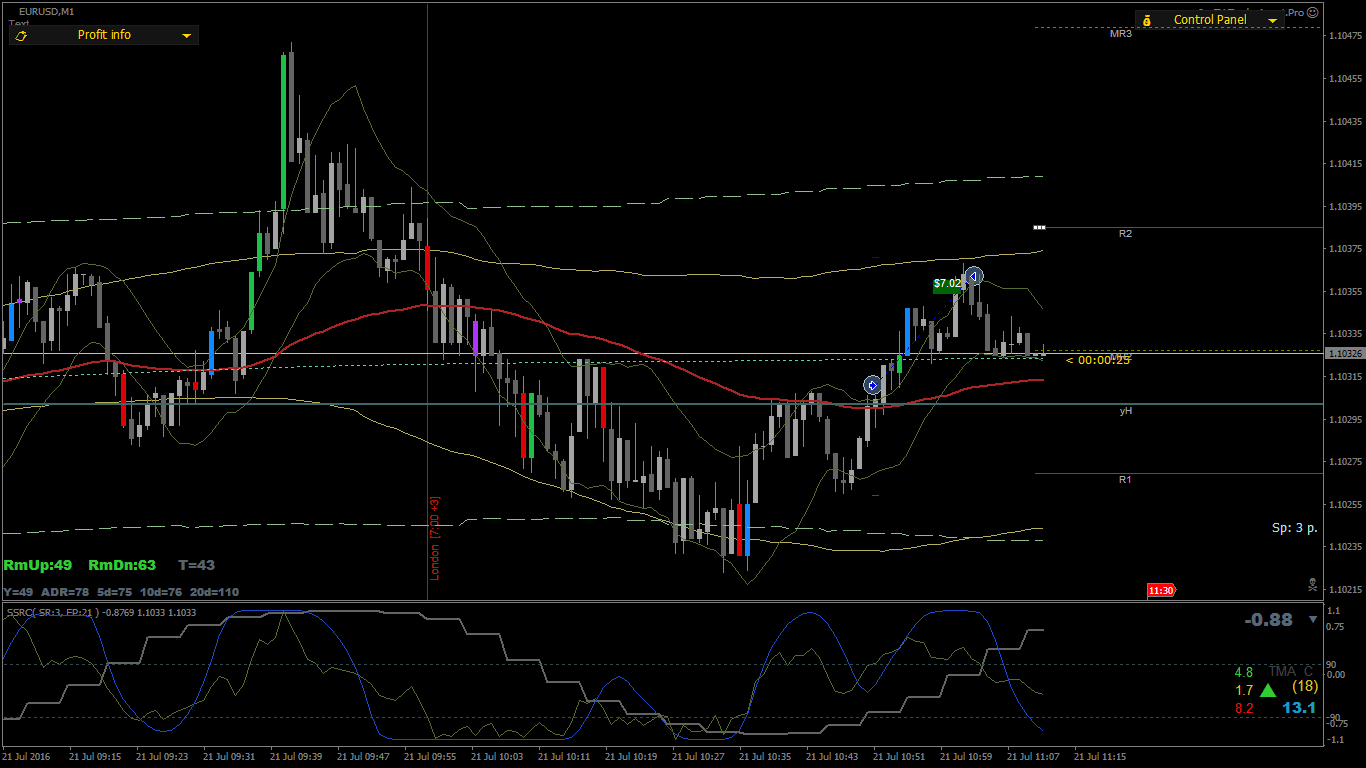Viewport: 1366px width, 768px height.
Task: Click the current price tag 1.10326
Action: (x=1345, y=354)
